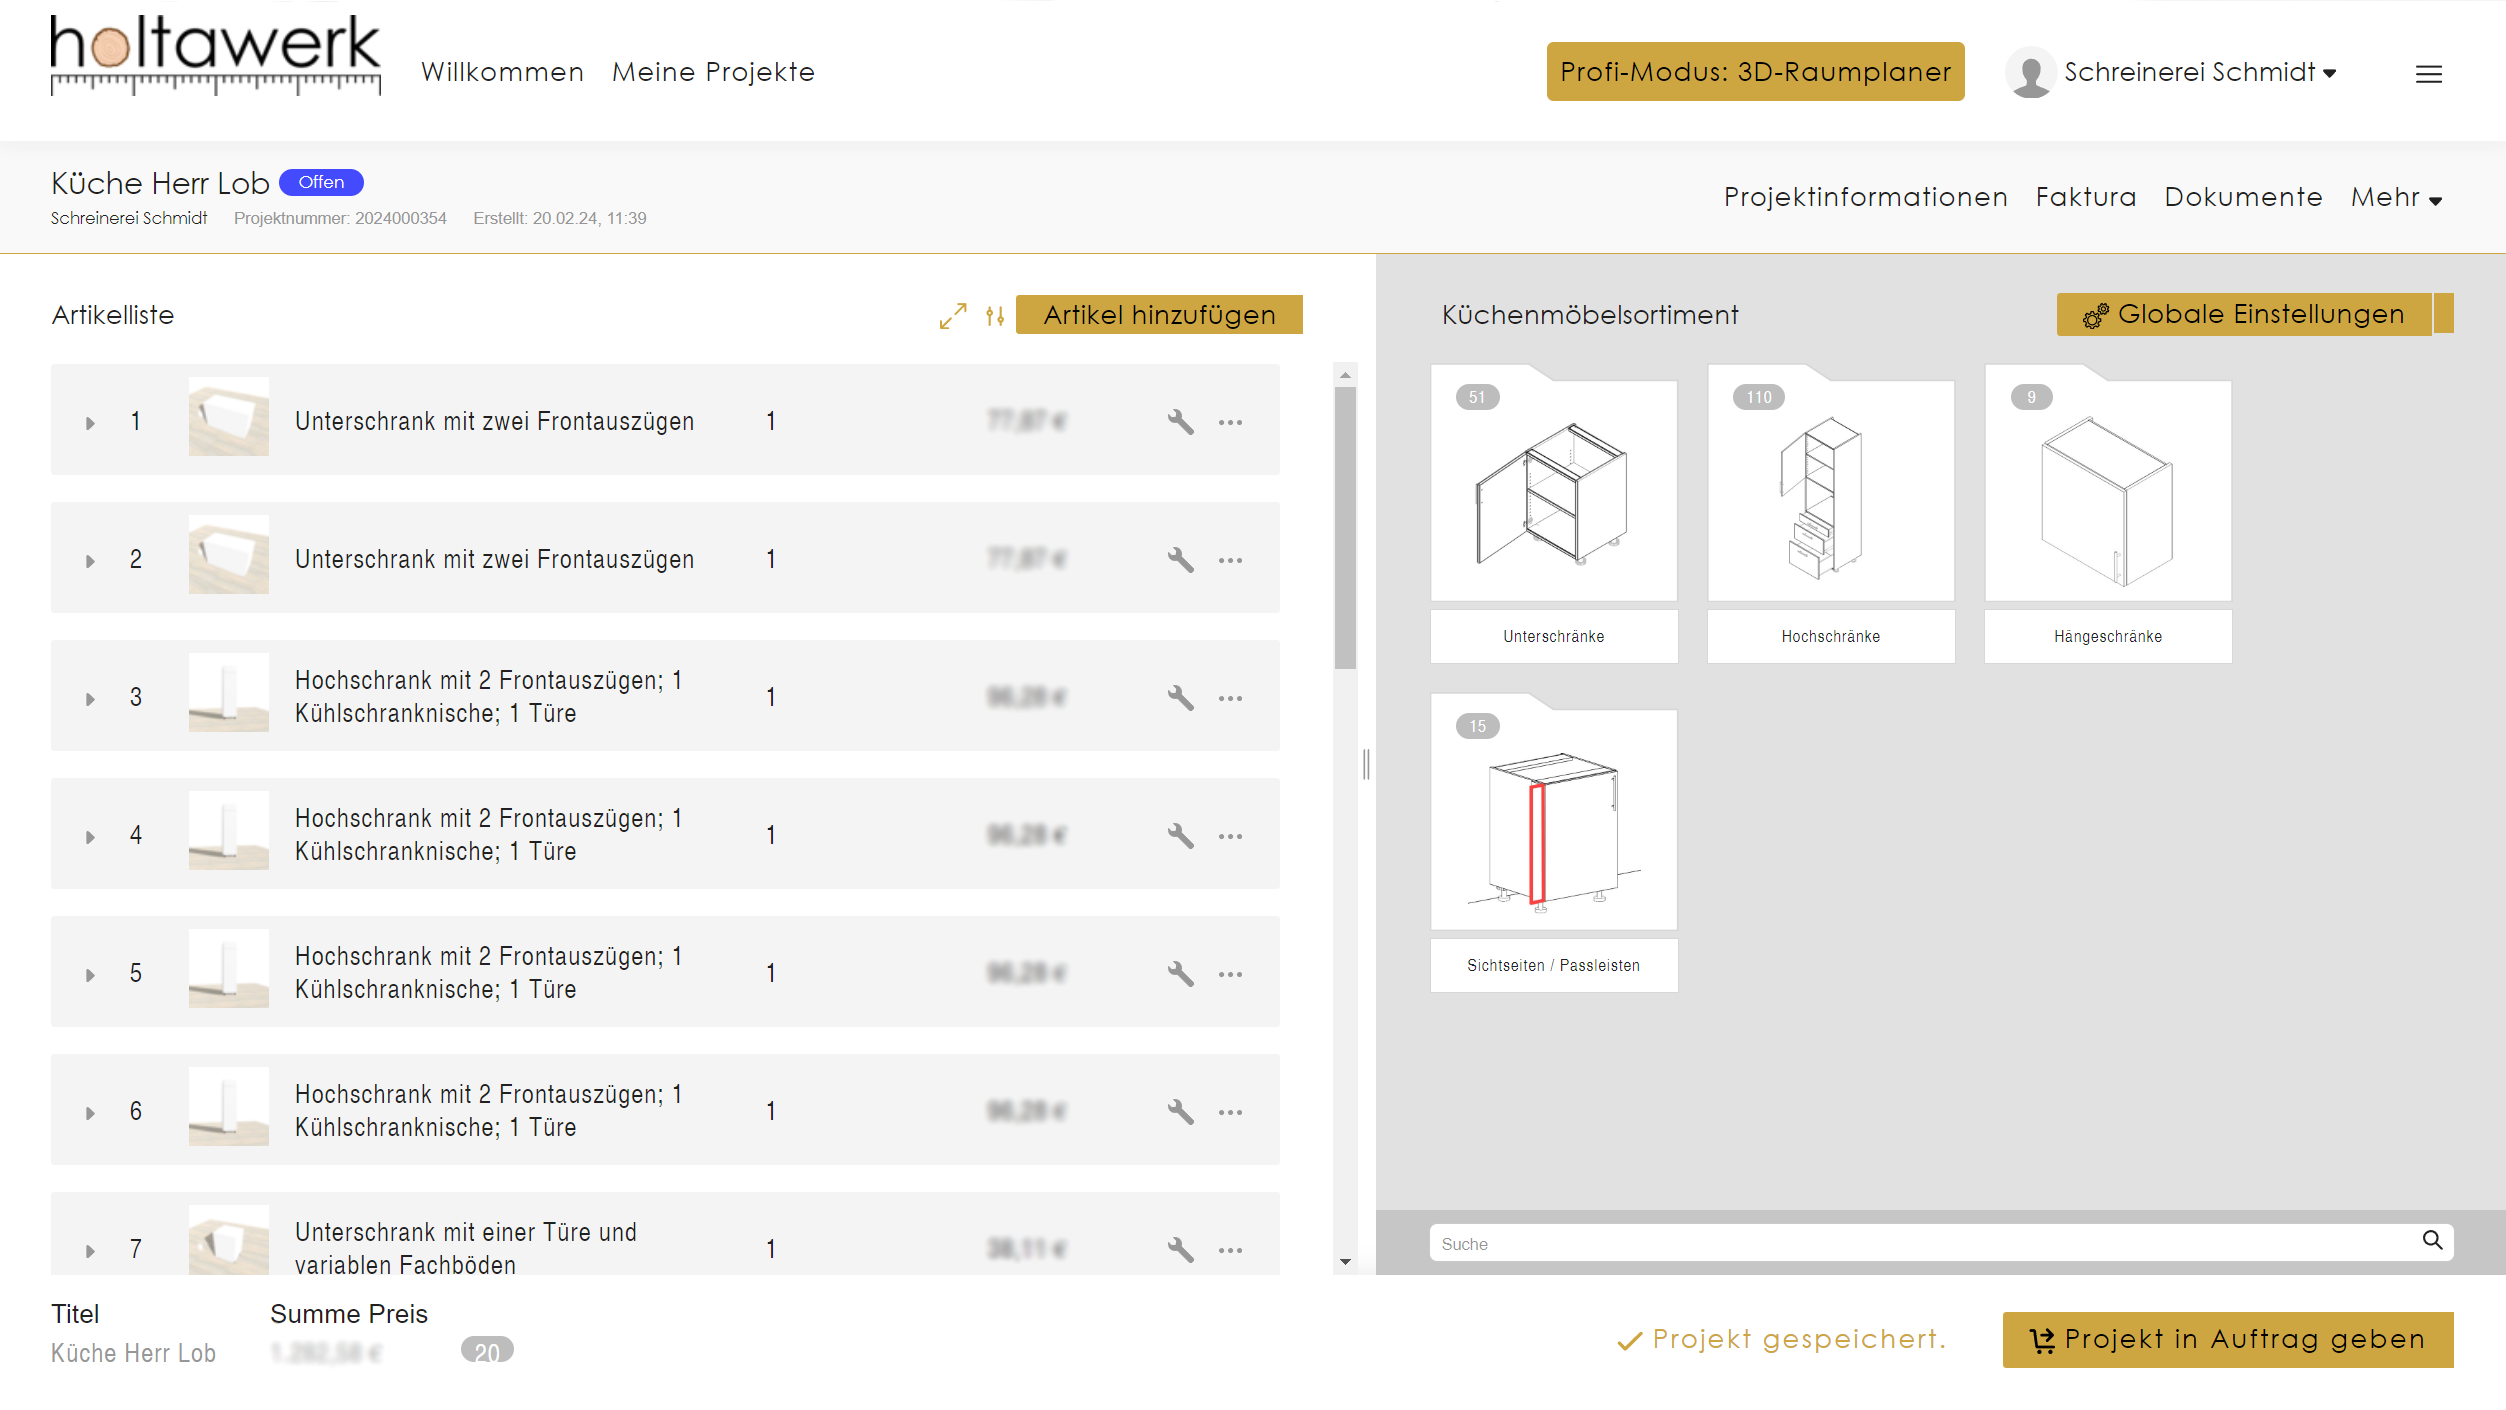Click wrench icon for article 5
This screenshot has height=1410, width=2506.
pyautogui.click(x=1180, y=974)
